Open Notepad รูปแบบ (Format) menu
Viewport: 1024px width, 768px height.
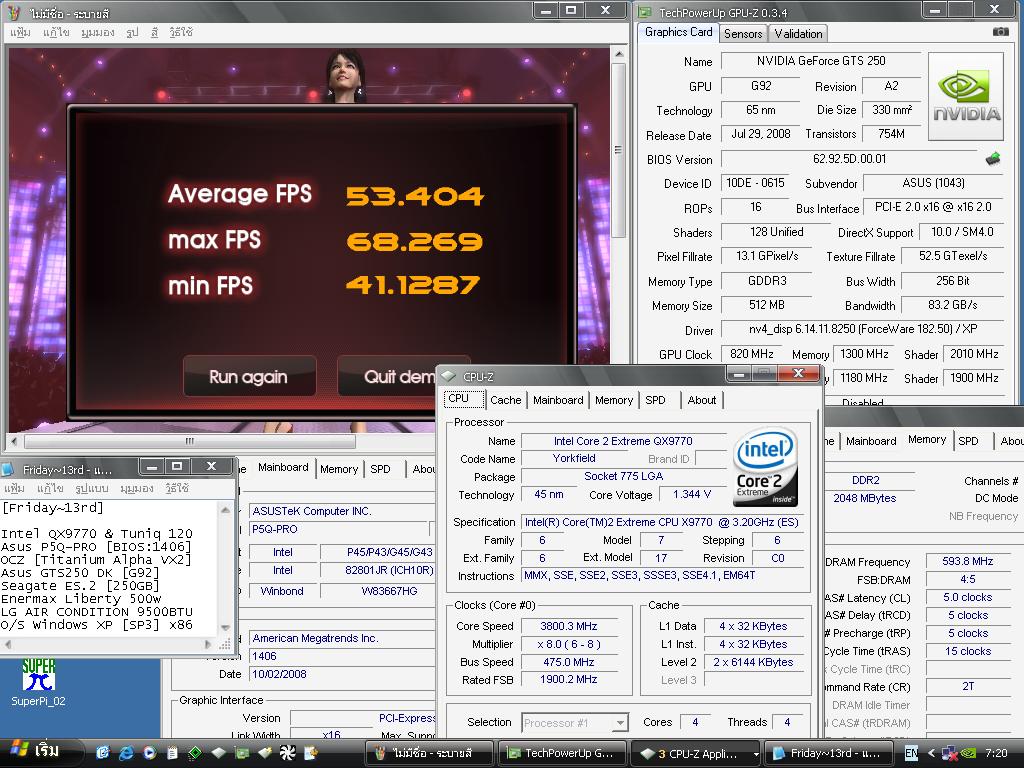91,488
